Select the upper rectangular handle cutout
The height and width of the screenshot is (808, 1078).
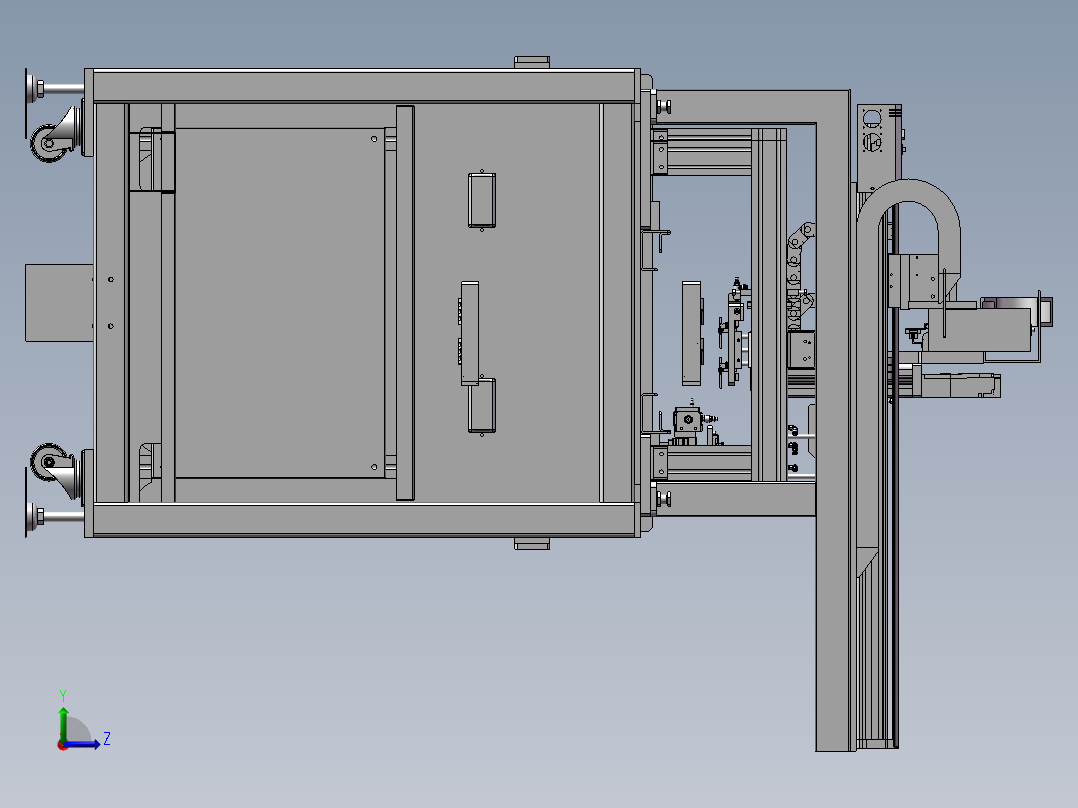tap(482, 200)
